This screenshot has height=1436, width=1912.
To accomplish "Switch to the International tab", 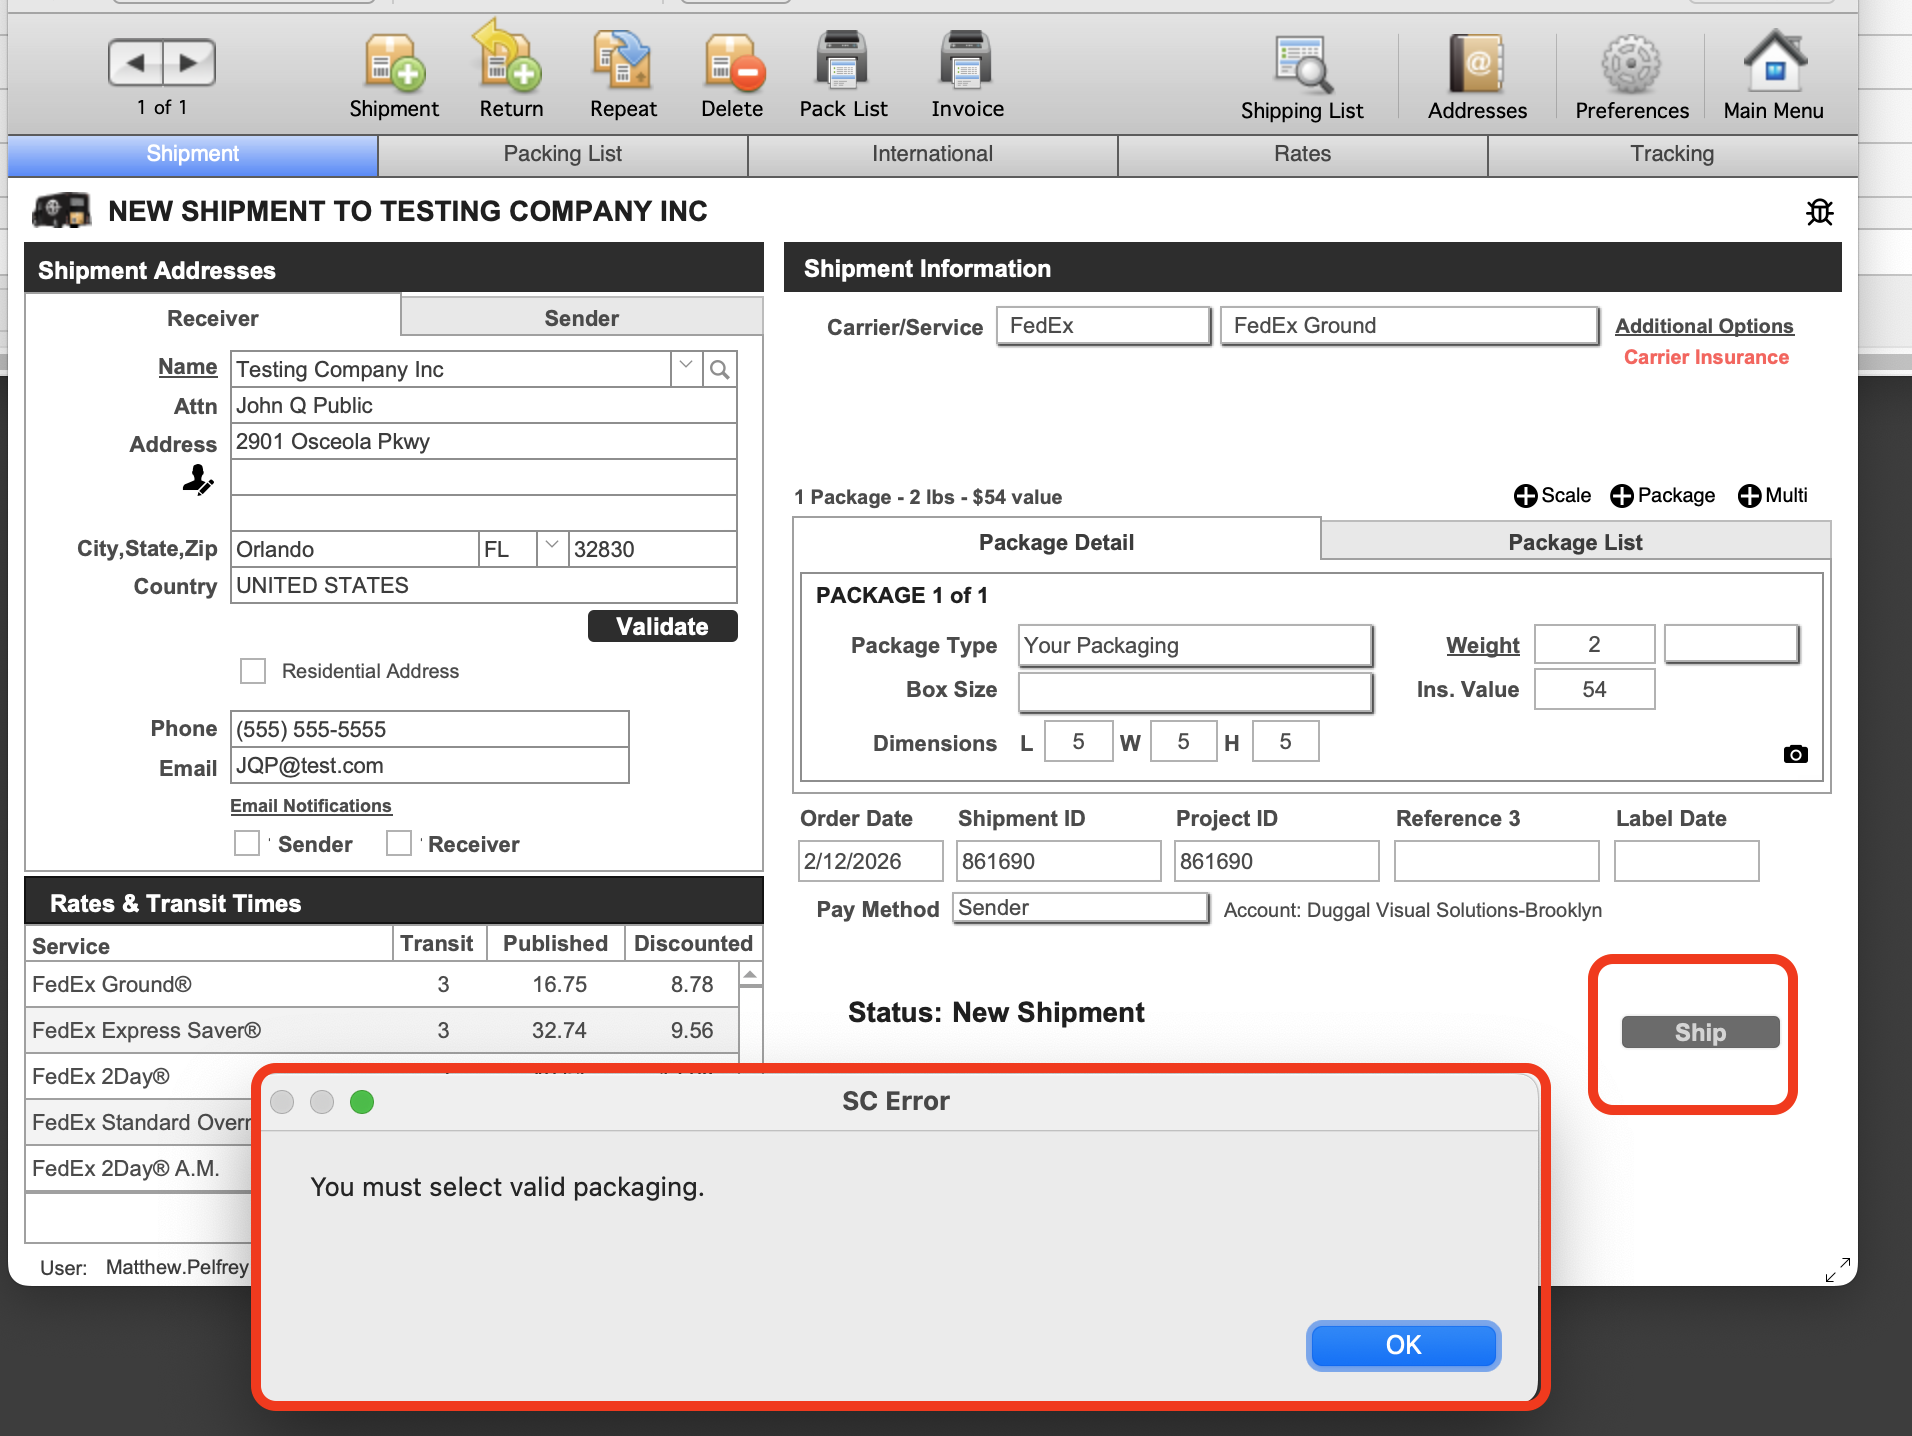I will click(x=932, y=154).
